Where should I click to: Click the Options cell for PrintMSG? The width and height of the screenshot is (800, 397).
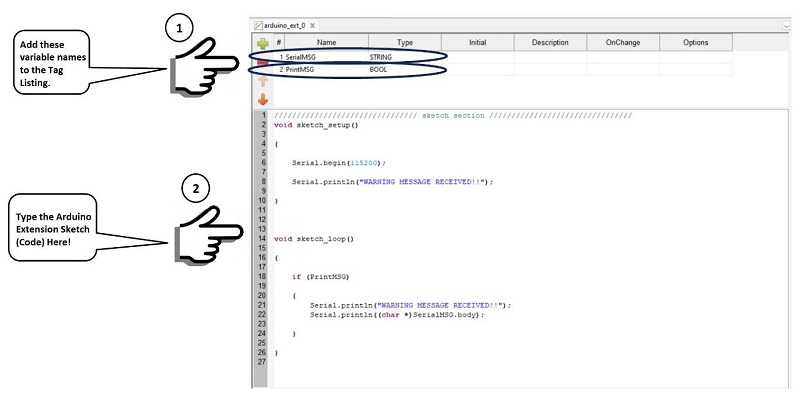[696, 69]
